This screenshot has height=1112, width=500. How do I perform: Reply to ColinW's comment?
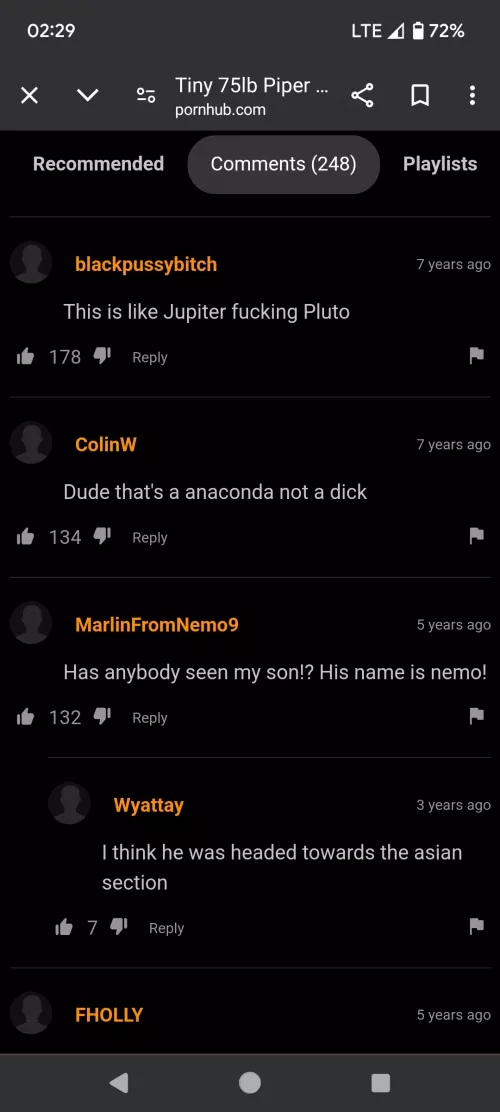[150, 538]
